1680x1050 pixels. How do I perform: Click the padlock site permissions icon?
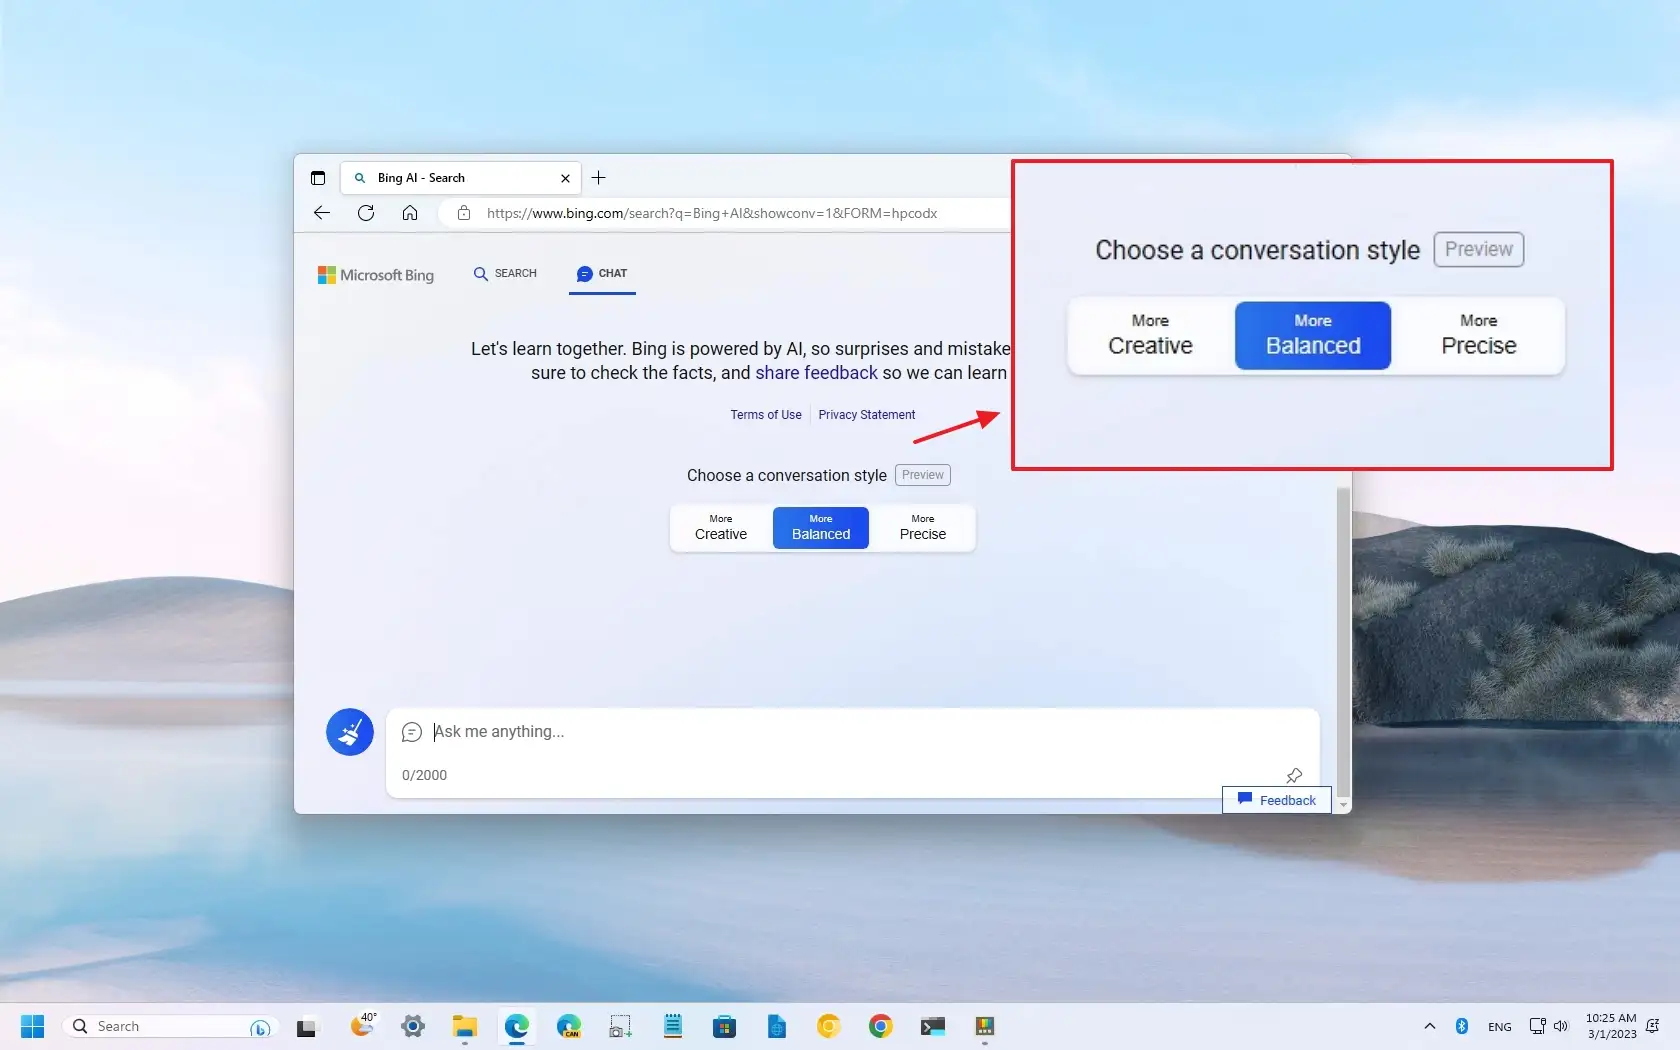pyautogui.click(x=463, y=213)
